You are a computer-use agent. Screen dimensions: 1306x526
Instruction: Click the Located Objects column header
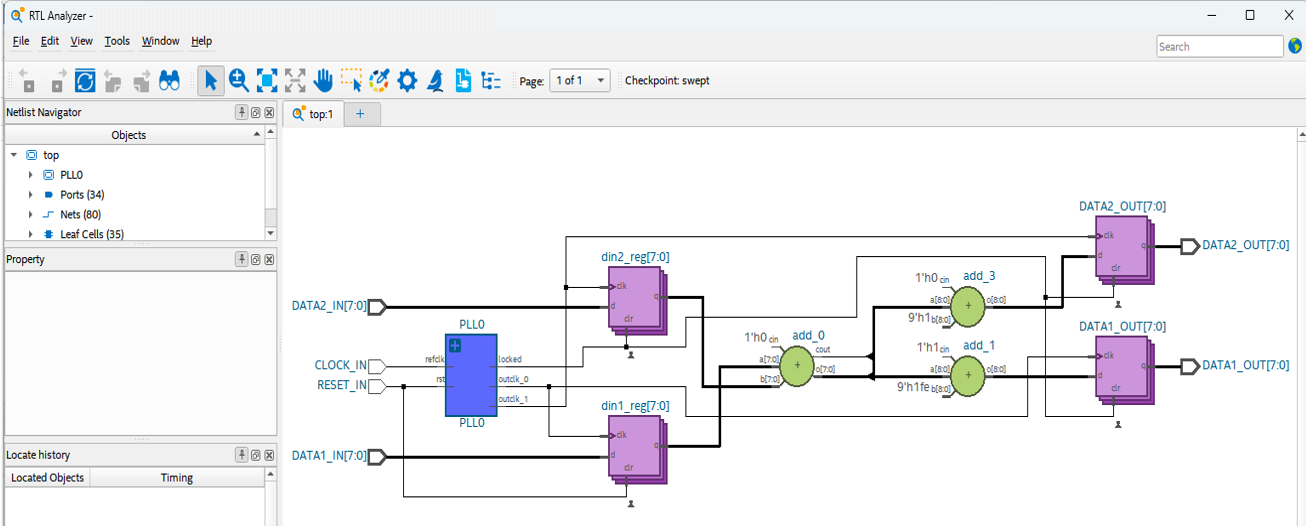click(47, 478)
